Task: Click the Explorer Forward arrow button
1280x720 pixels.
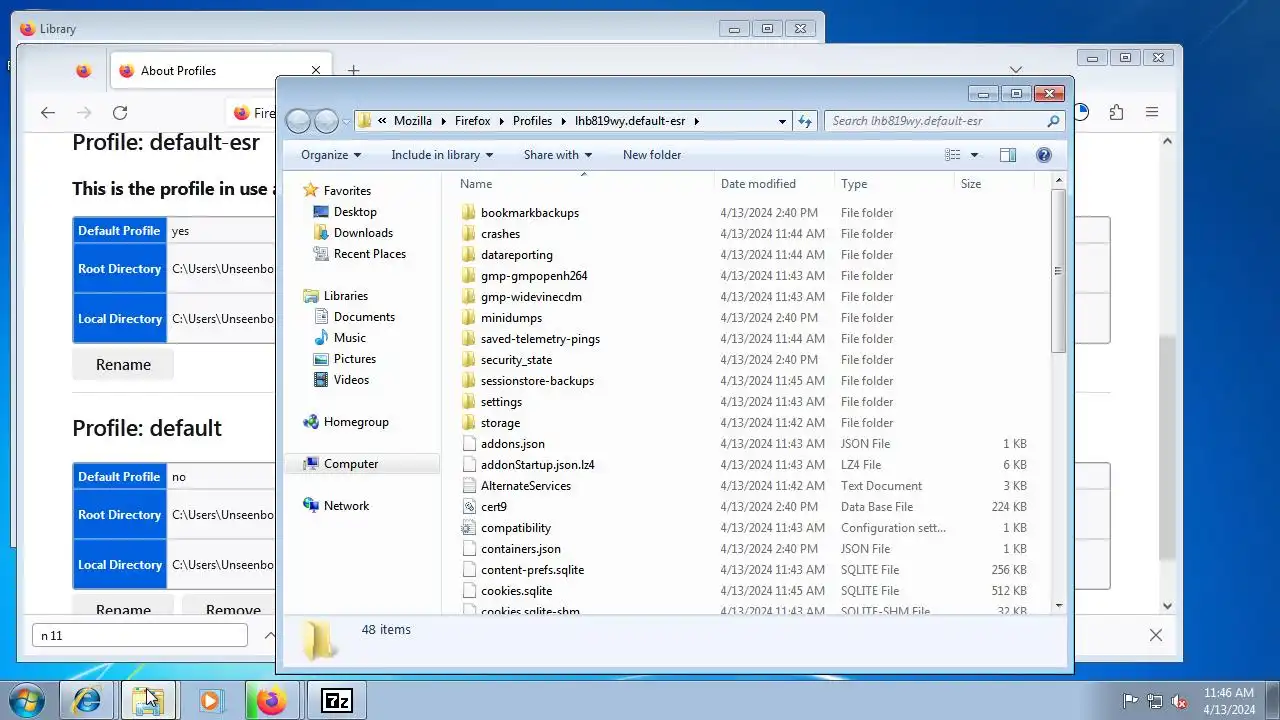Action: (326, 121)
